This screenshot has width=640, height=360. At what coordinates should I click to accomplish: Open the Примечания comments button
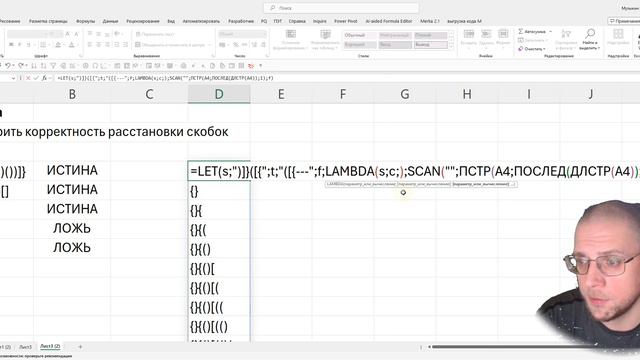[624, 21]
